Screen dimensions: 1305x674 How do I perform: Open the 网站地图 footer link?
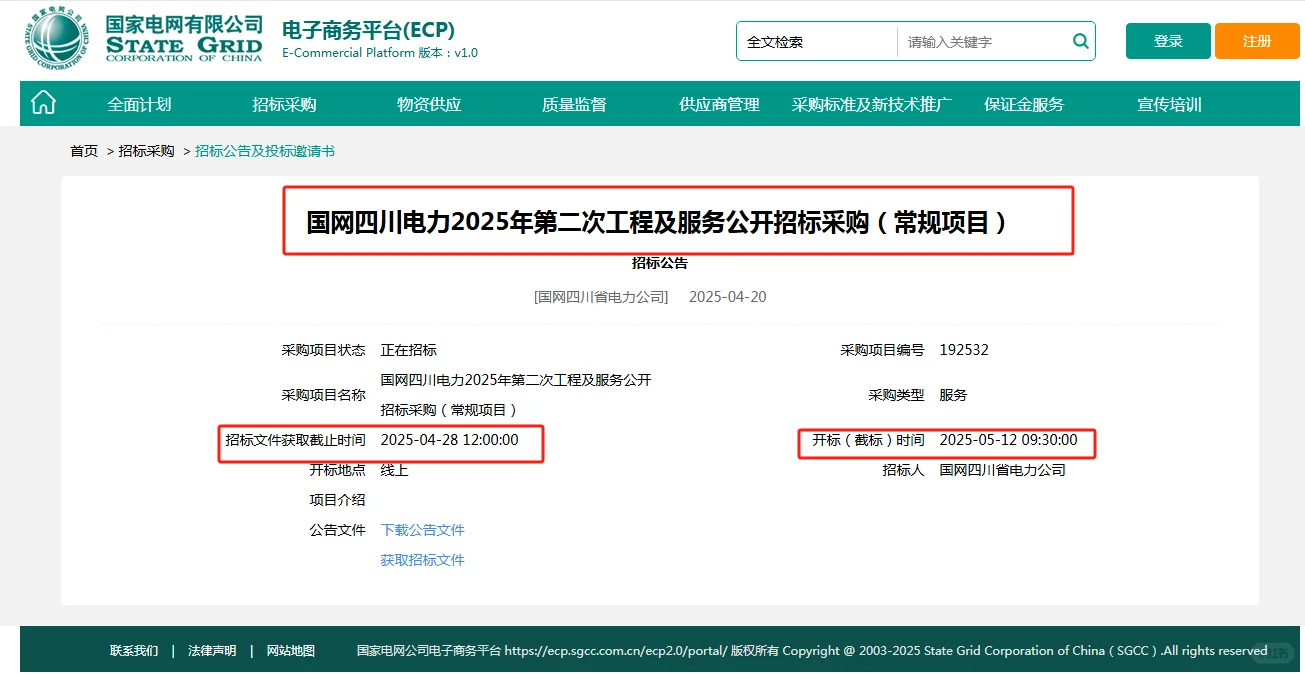(x=290, y=650)
